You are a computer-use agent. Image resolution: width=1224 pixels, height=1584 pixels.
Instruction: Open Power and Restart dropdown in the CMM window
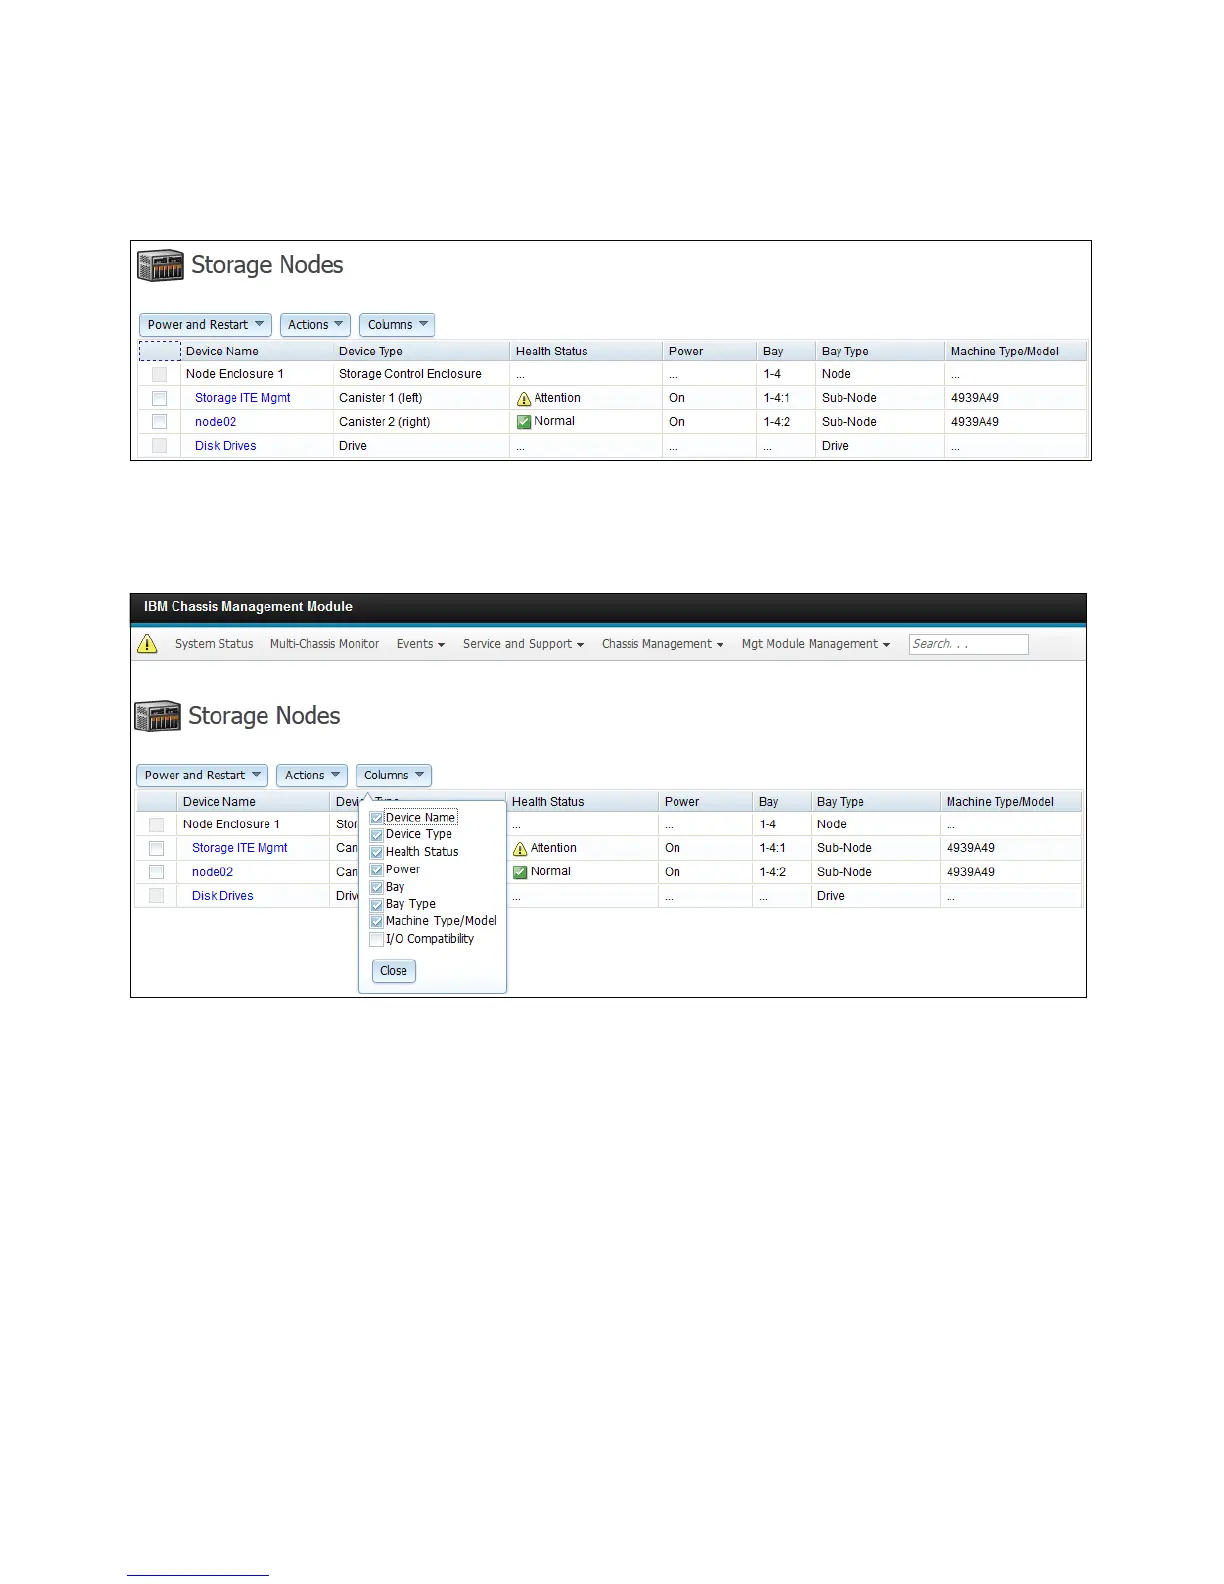[x=202, y=775]
